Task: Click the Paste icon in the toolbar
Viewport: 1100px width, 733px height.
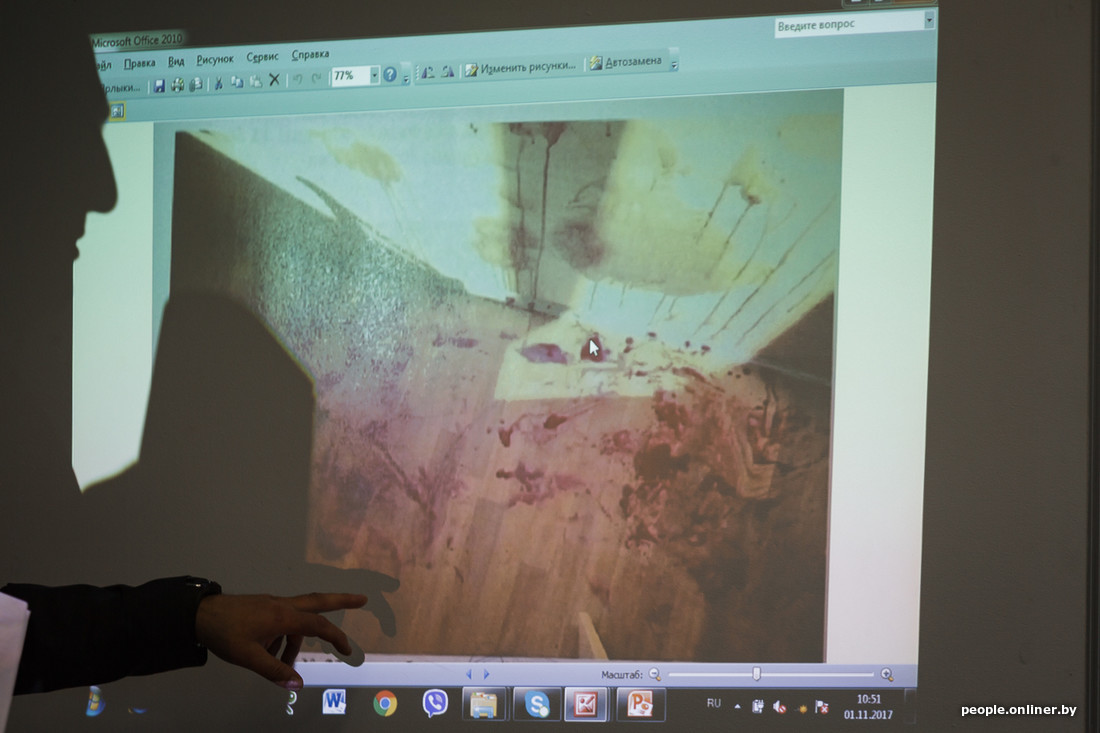Action: (x=256, y=81)
